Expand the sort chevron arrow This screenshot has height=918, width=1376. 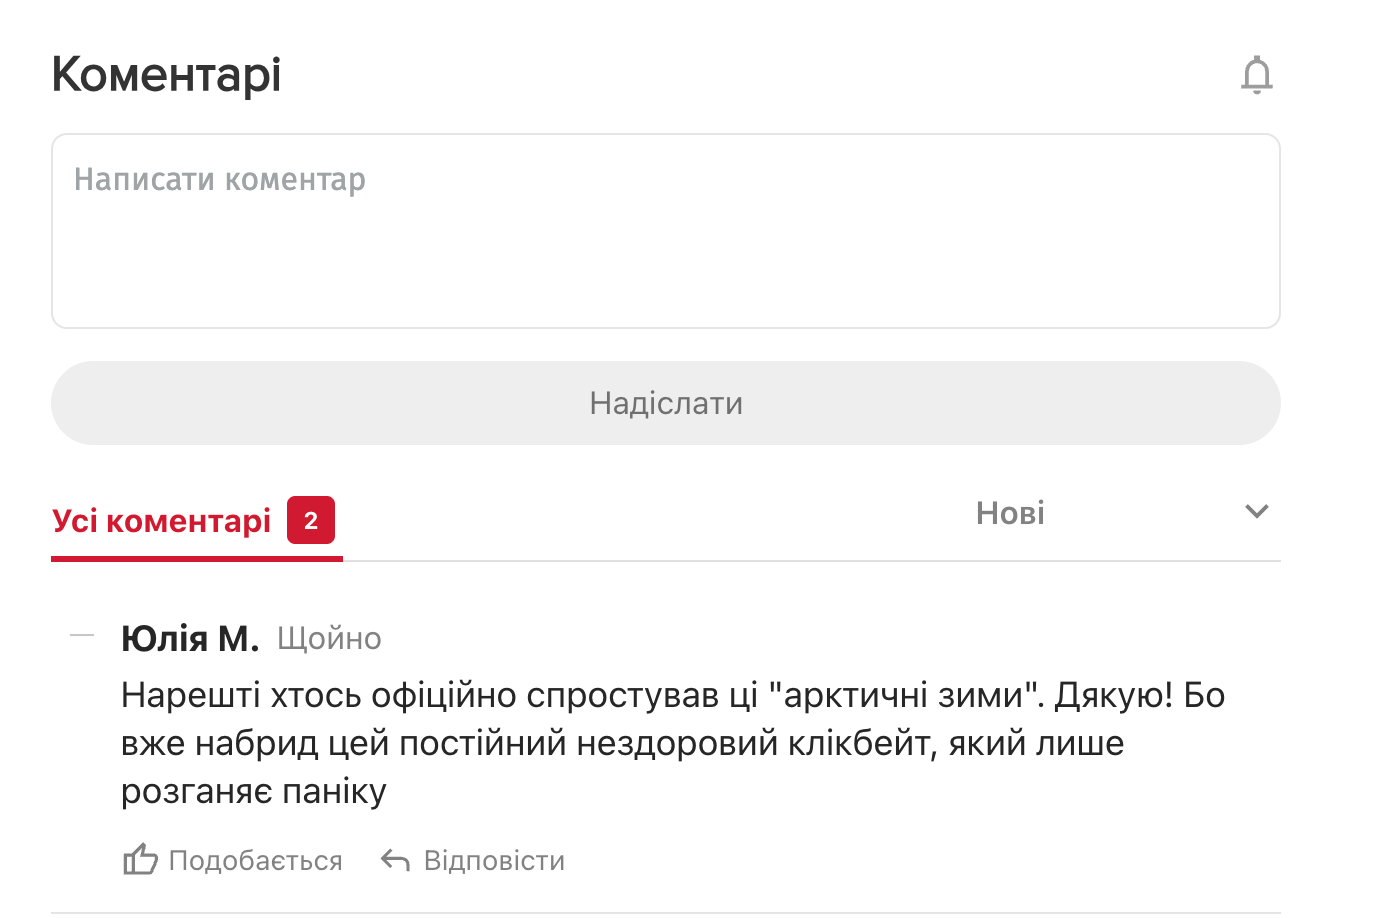click(1256, 512)
